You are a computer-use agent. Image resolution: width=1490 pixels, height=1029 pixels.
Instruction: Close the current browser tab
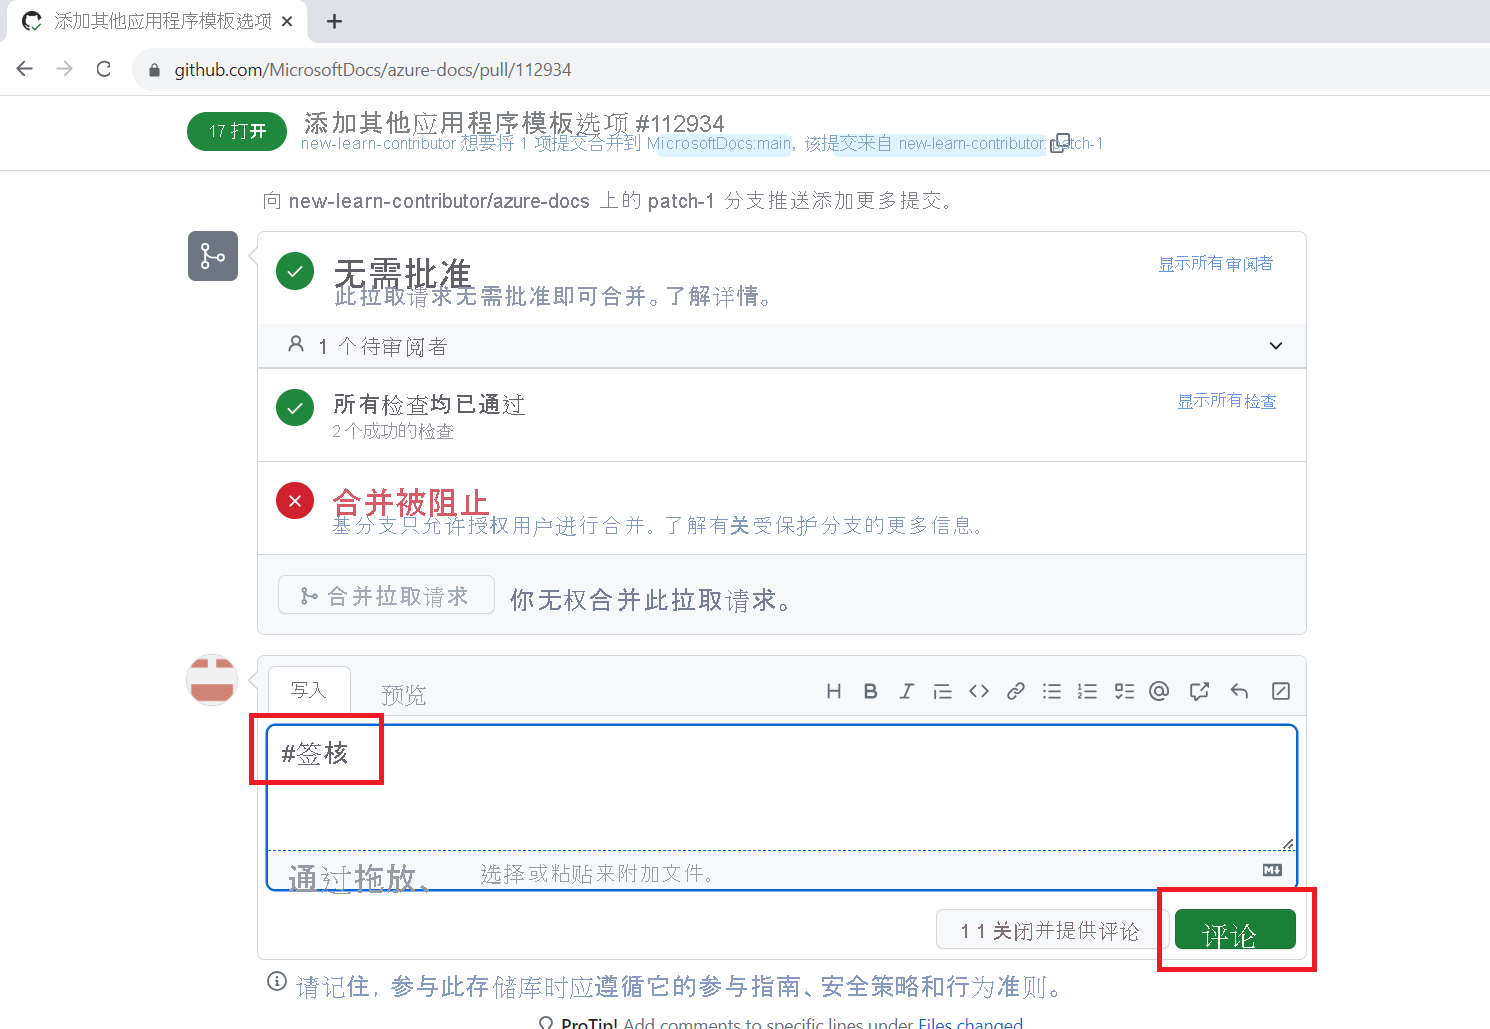click(287, 21)
